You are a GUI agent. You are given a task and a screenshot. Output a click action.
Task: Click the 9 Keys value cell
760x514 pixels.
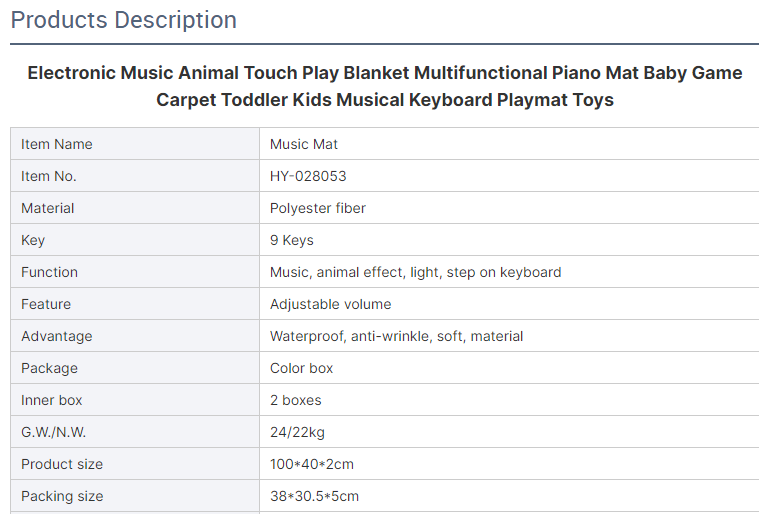pos(509,240)
